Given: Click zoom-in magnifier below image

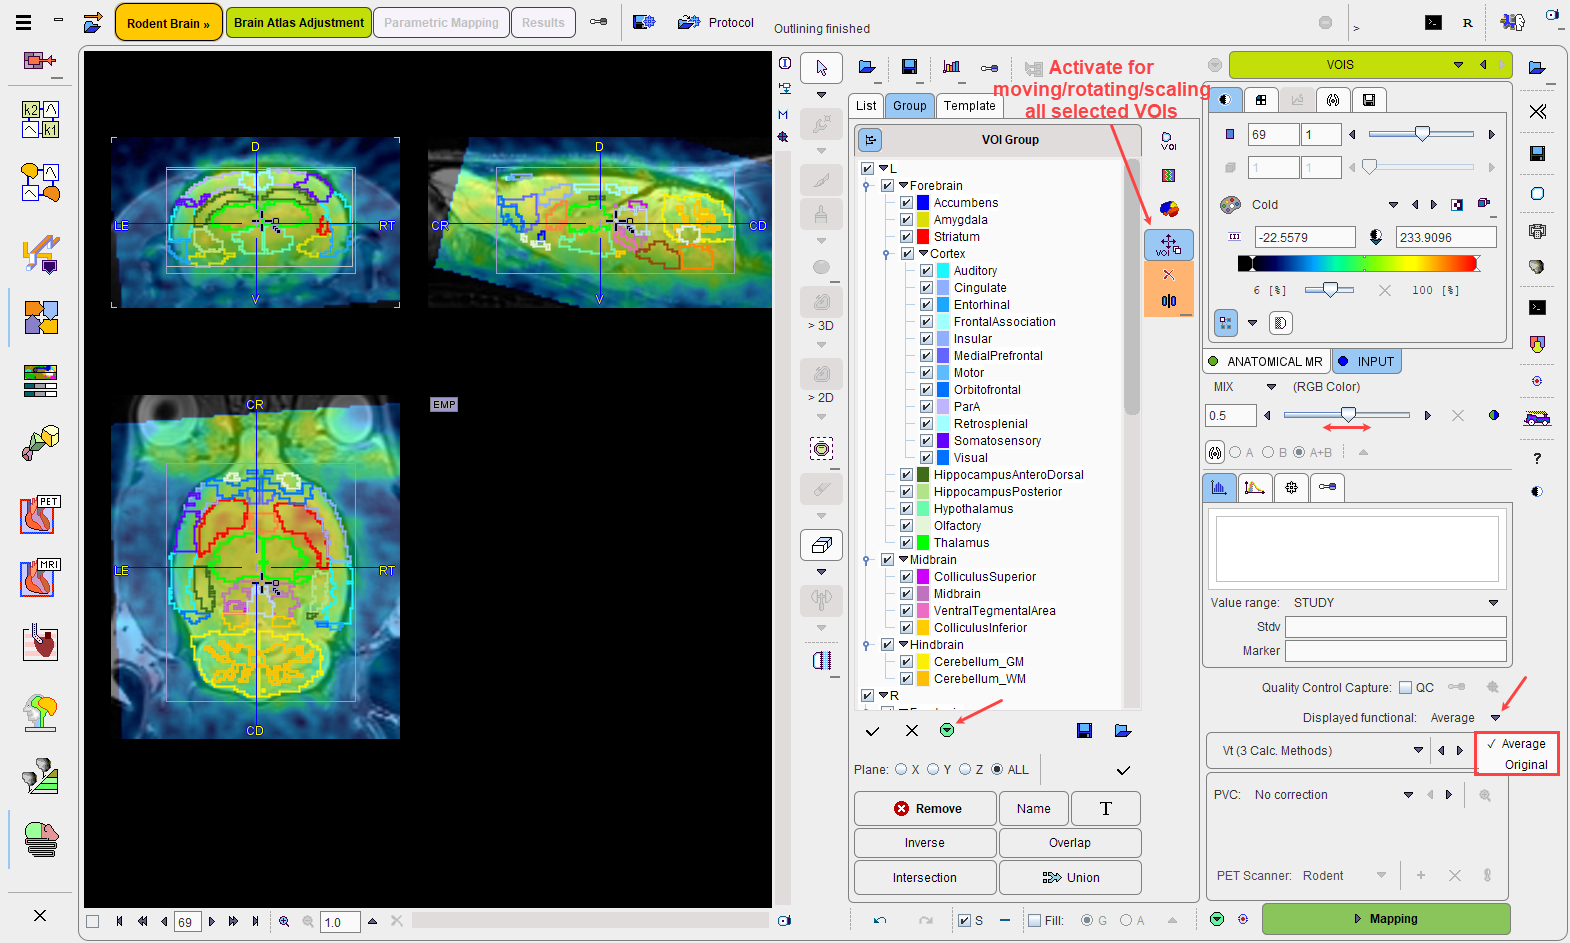Looking at the screenshot, I should tap(284, 921).
